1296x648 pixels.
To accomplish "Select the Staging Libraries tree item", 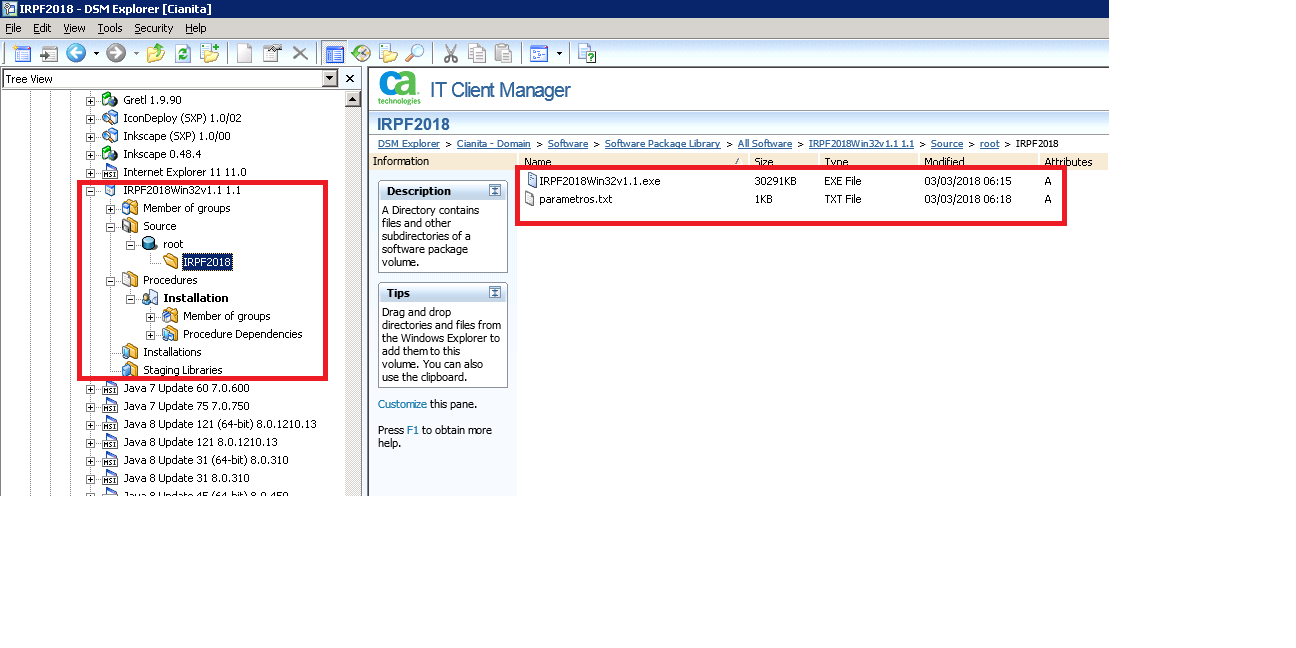I will pos(182,370).
